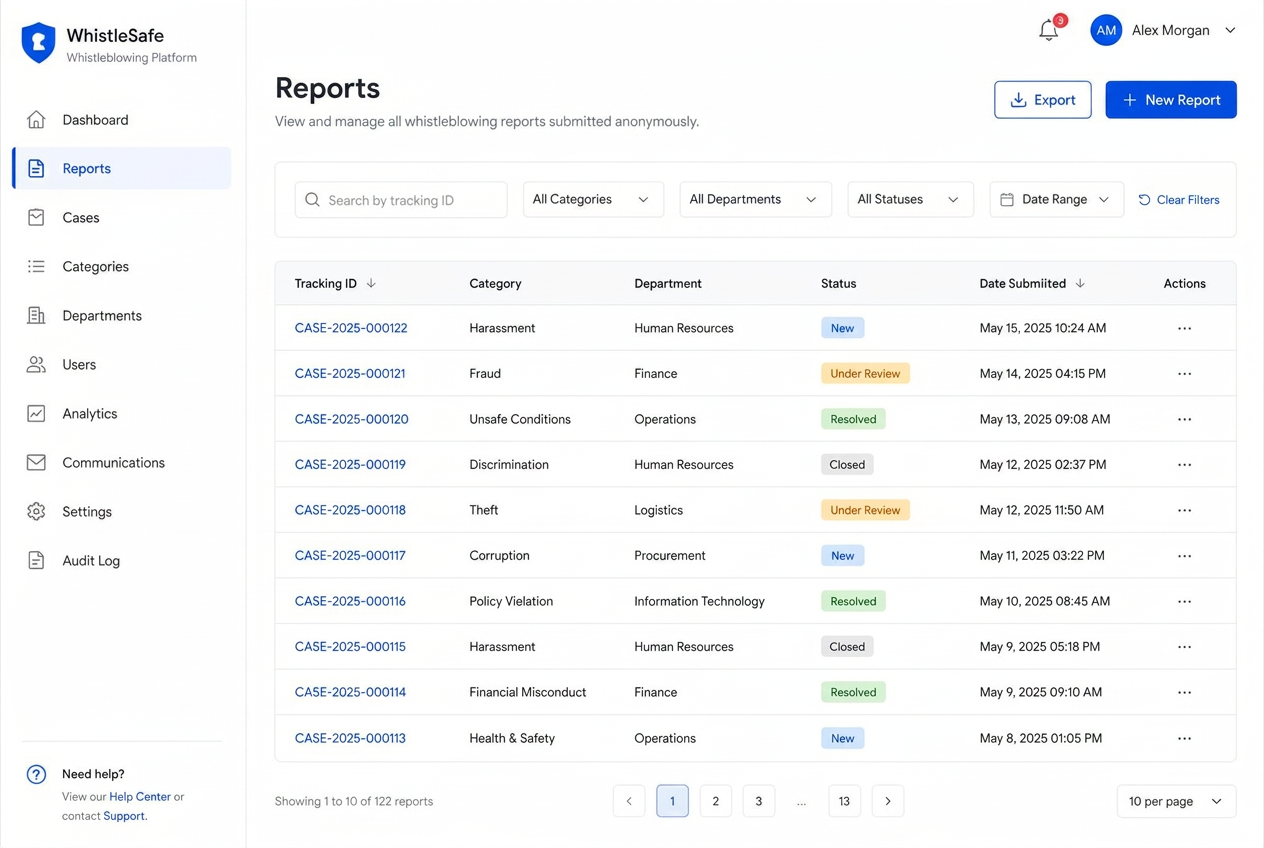Open actions menu for CASE-2025-000115

[1184, 647]
